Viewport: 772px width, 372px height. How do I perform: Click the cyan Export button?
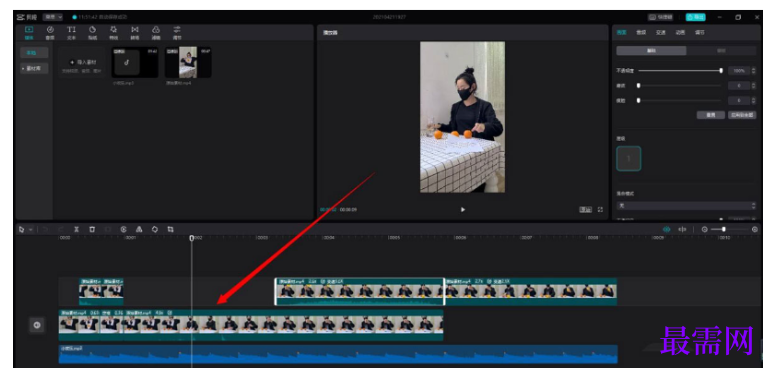tap(696, 17)
